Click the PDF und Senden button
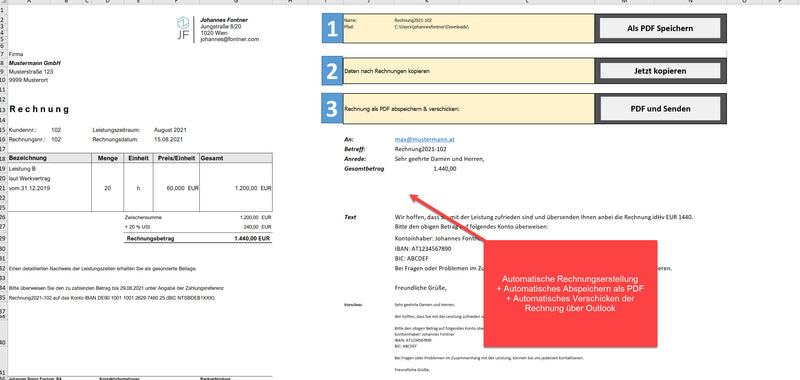Viewport: 800px width, 380px height. point(660,109)
